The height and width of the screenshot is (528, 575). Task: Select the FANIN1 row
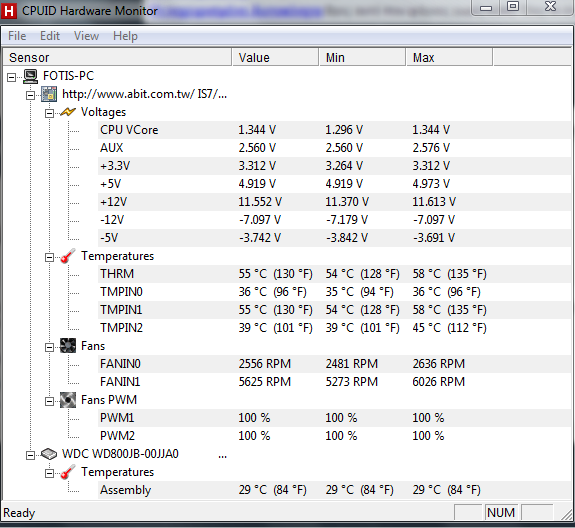(334, 382)
